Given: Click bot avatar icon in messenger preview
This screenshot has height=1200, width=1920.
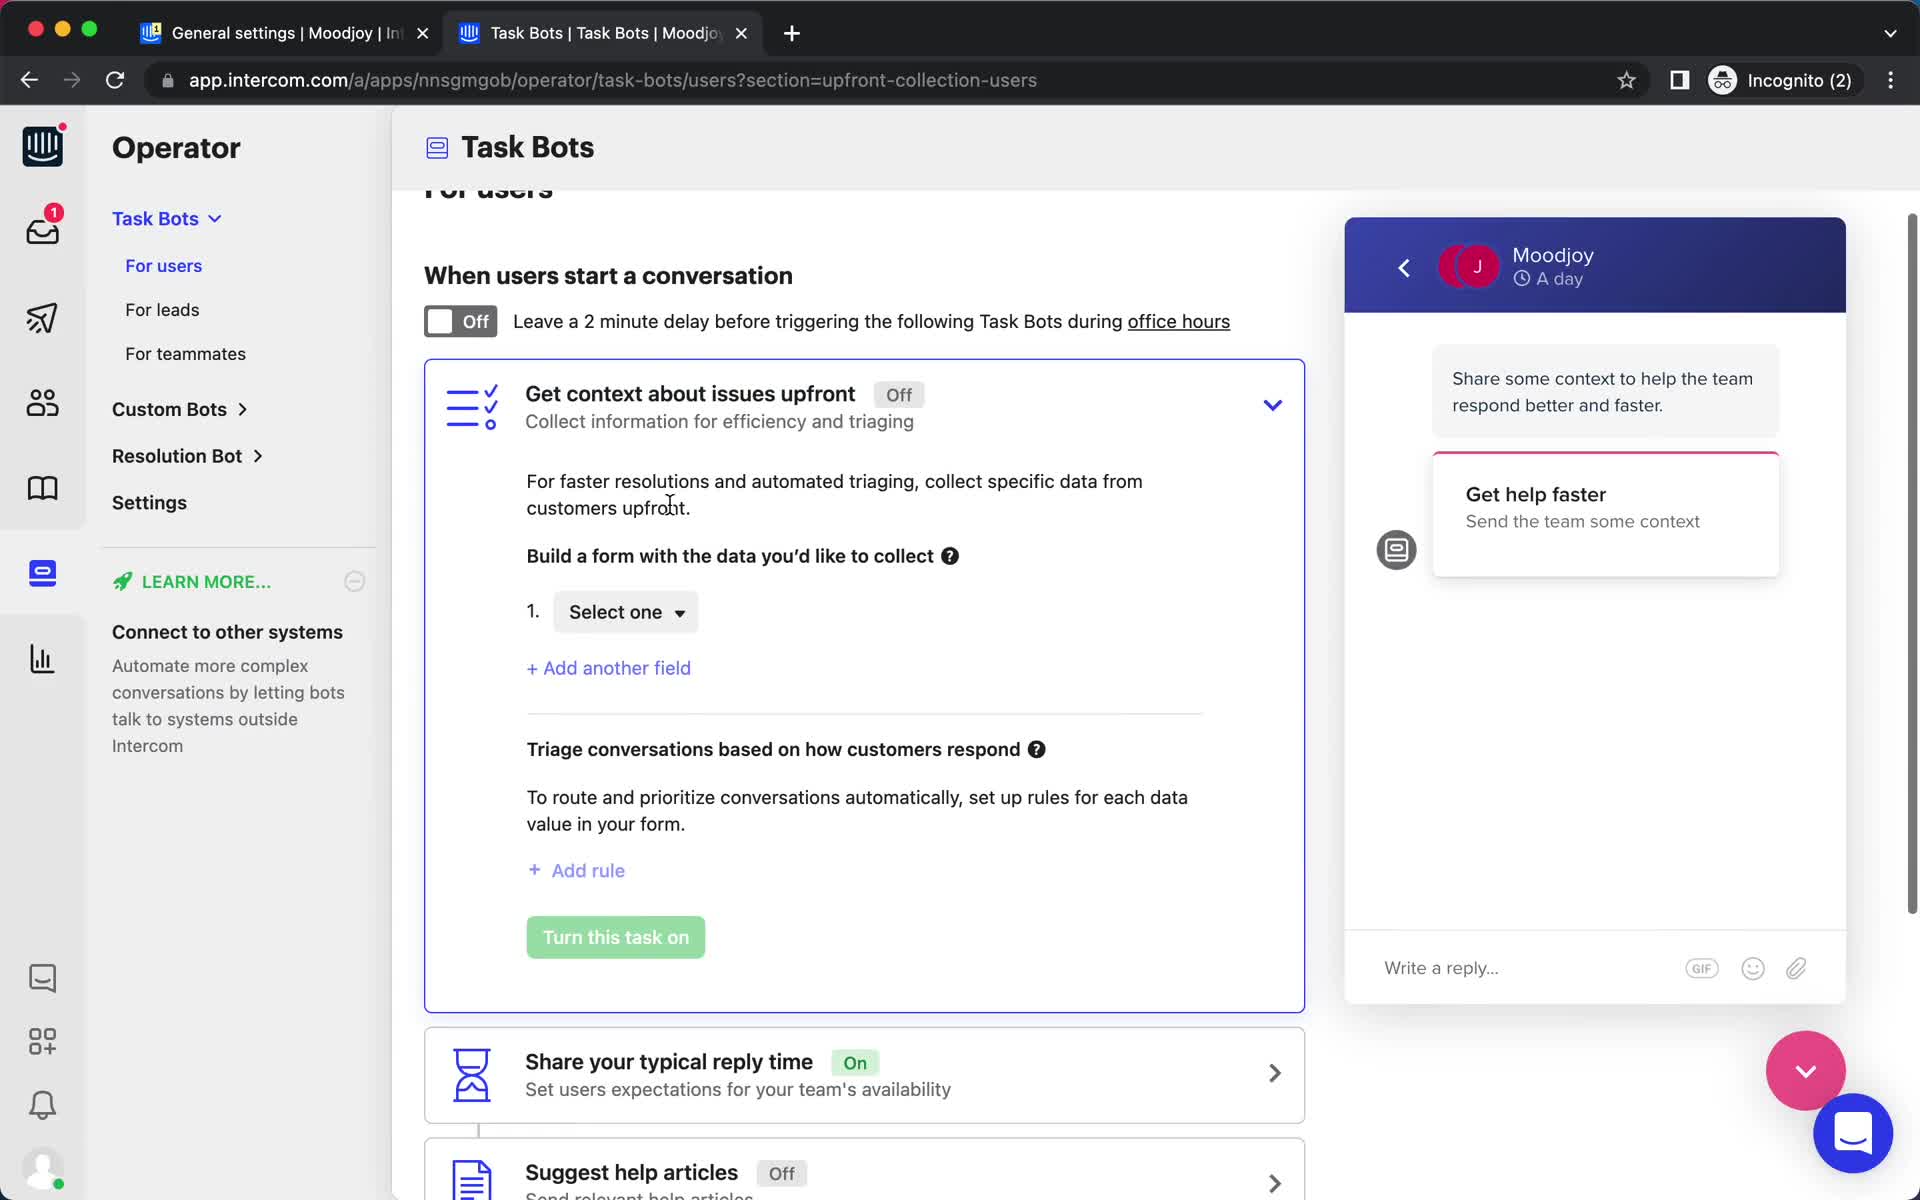Looking at the screenshot, I should (1396, 550).
